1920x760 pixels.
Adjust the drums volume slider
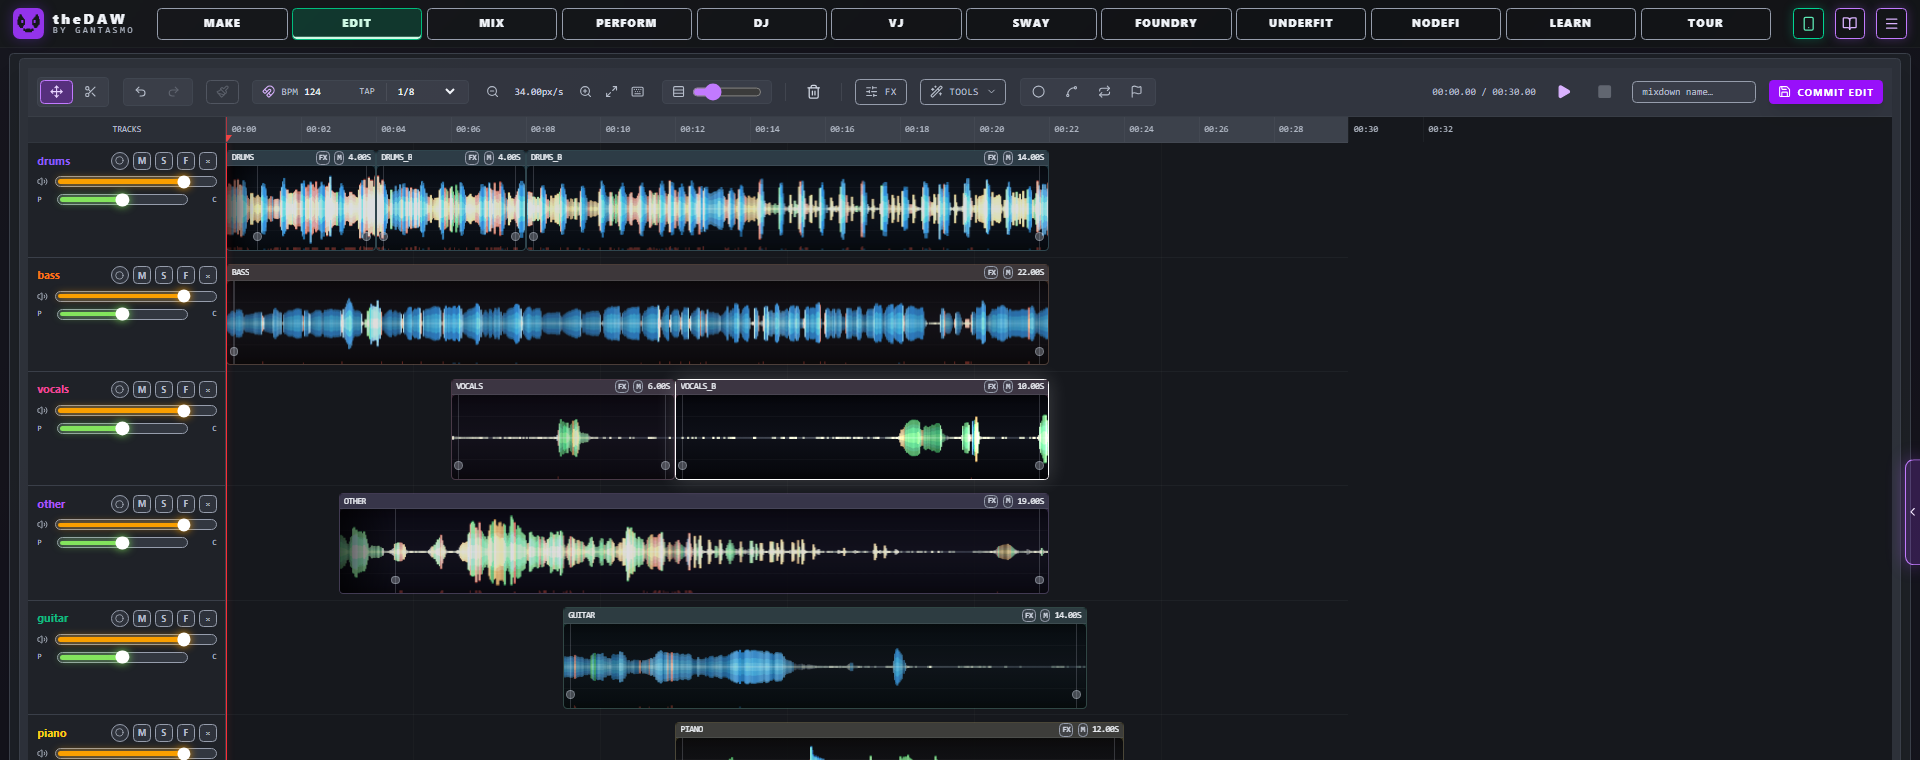pyautogui.click(x=136, y=182)
